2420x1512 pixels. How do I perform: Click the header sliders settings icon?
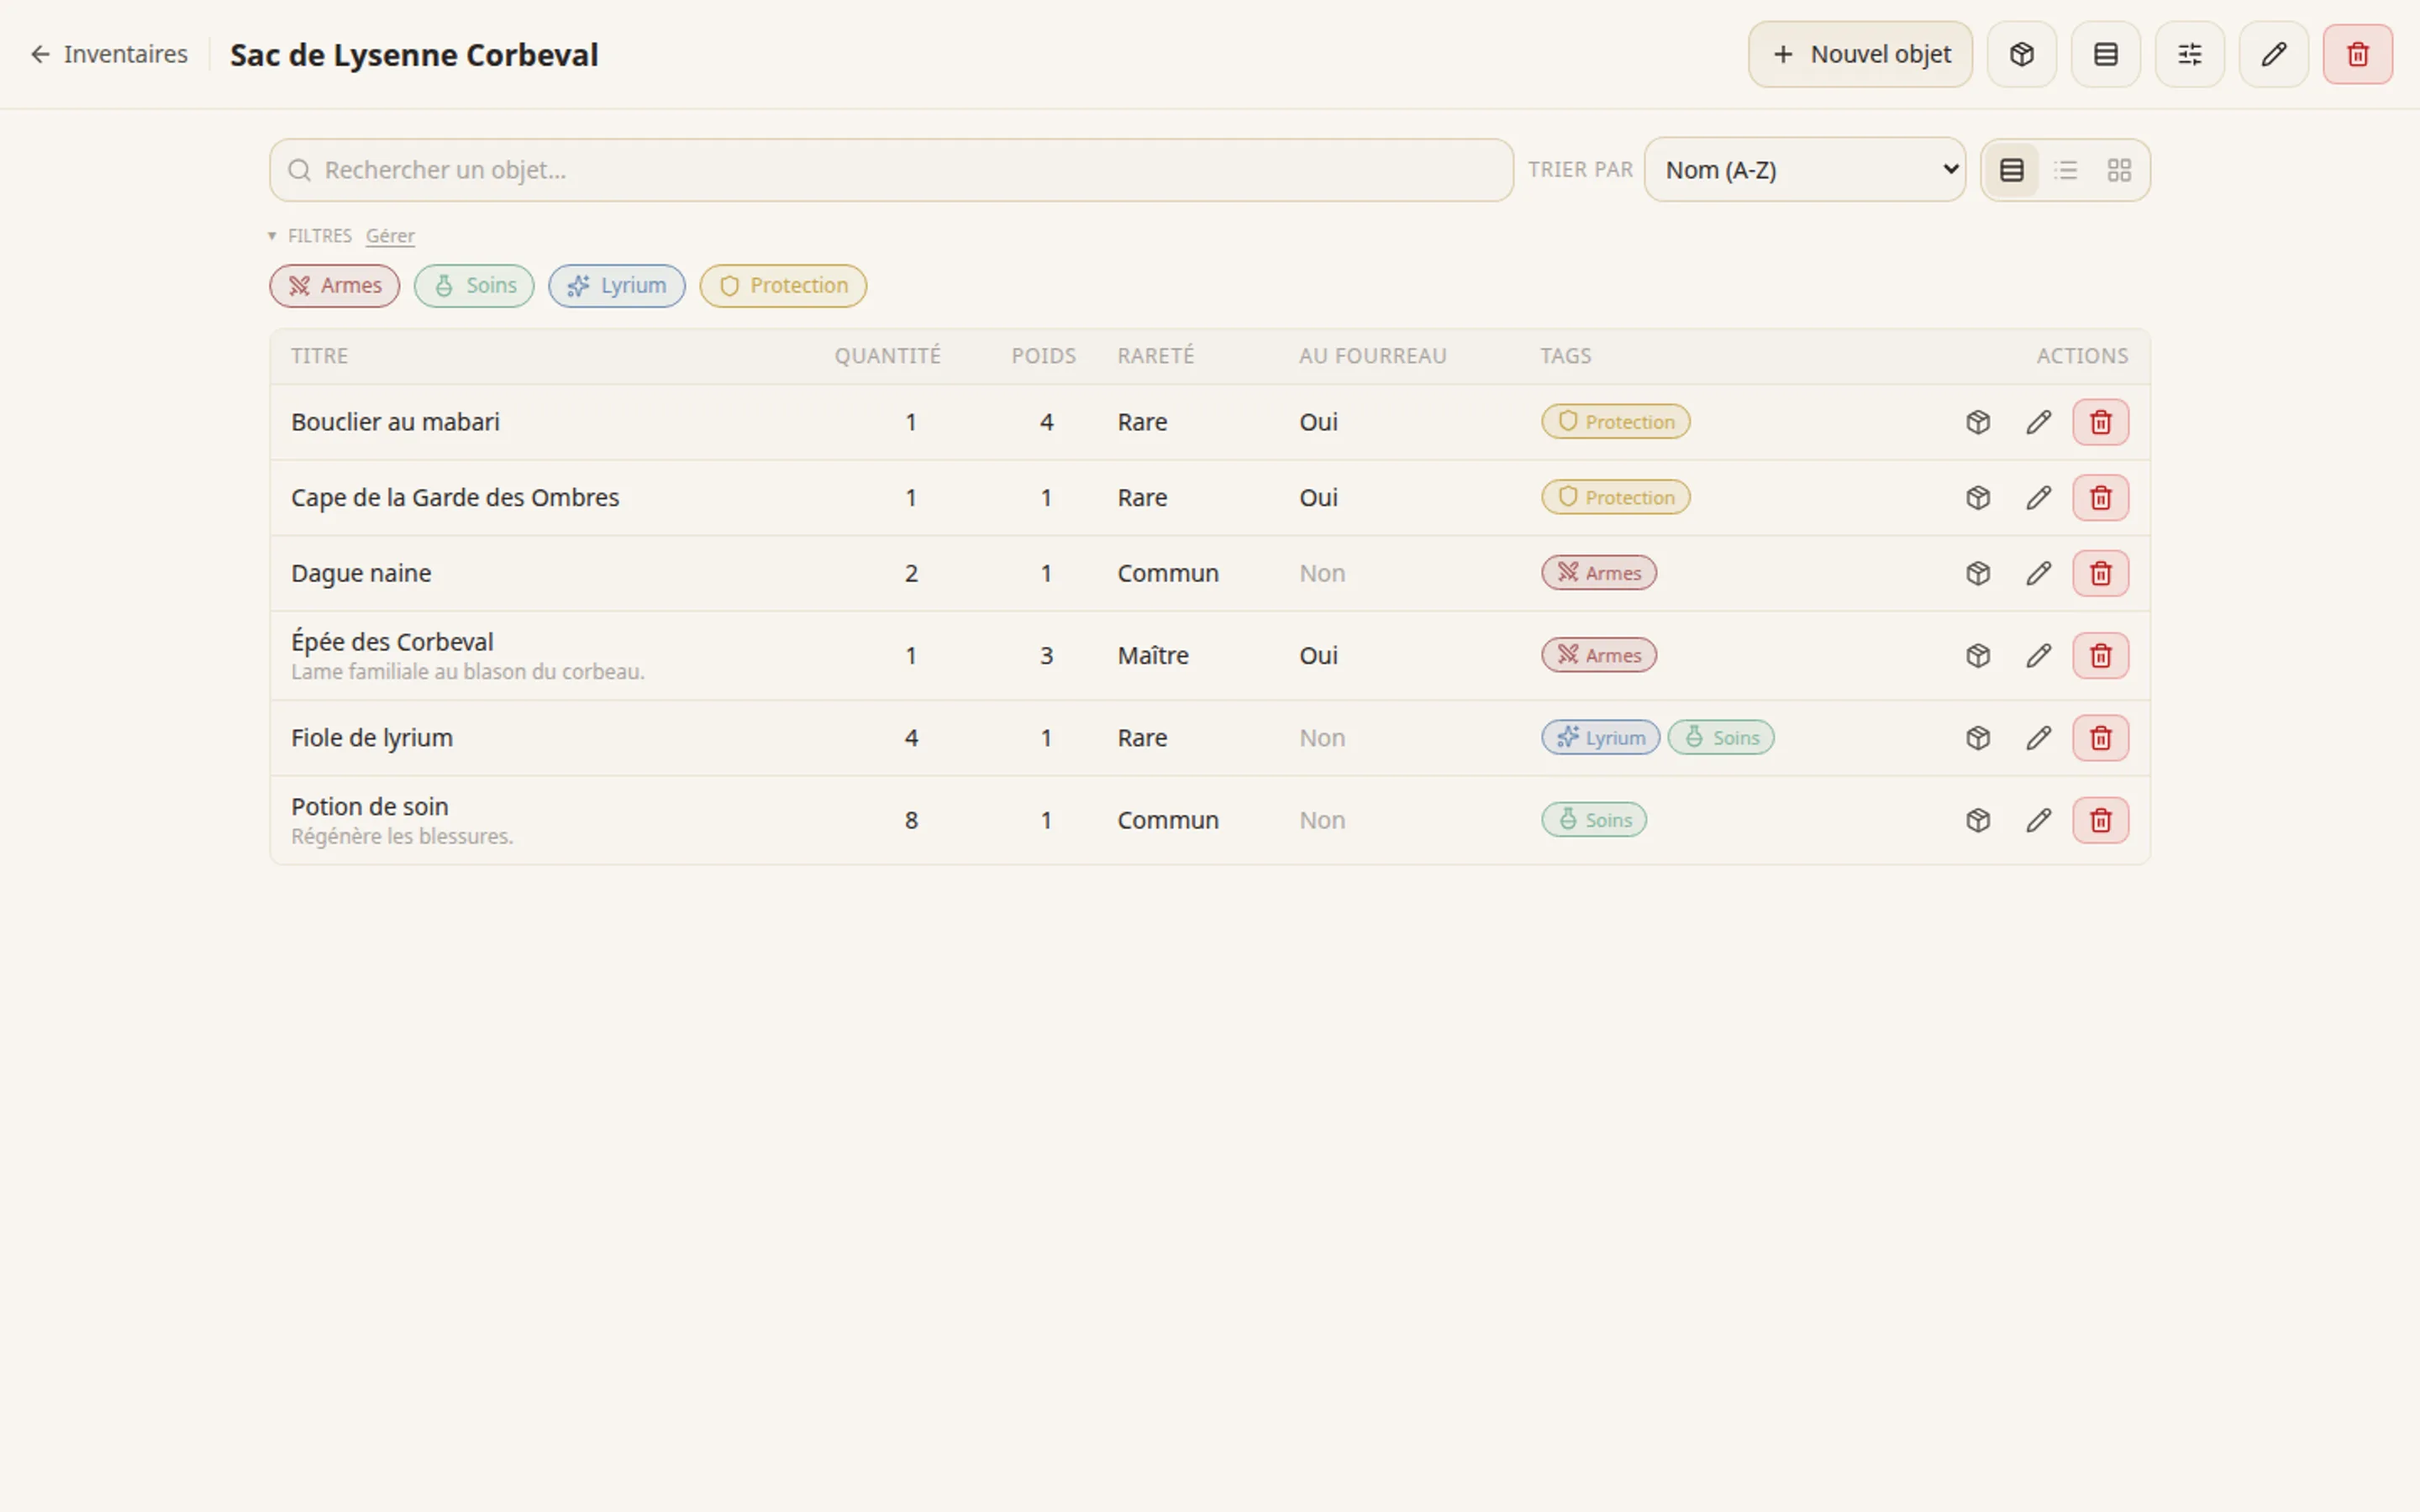(x=2189, y=54)
